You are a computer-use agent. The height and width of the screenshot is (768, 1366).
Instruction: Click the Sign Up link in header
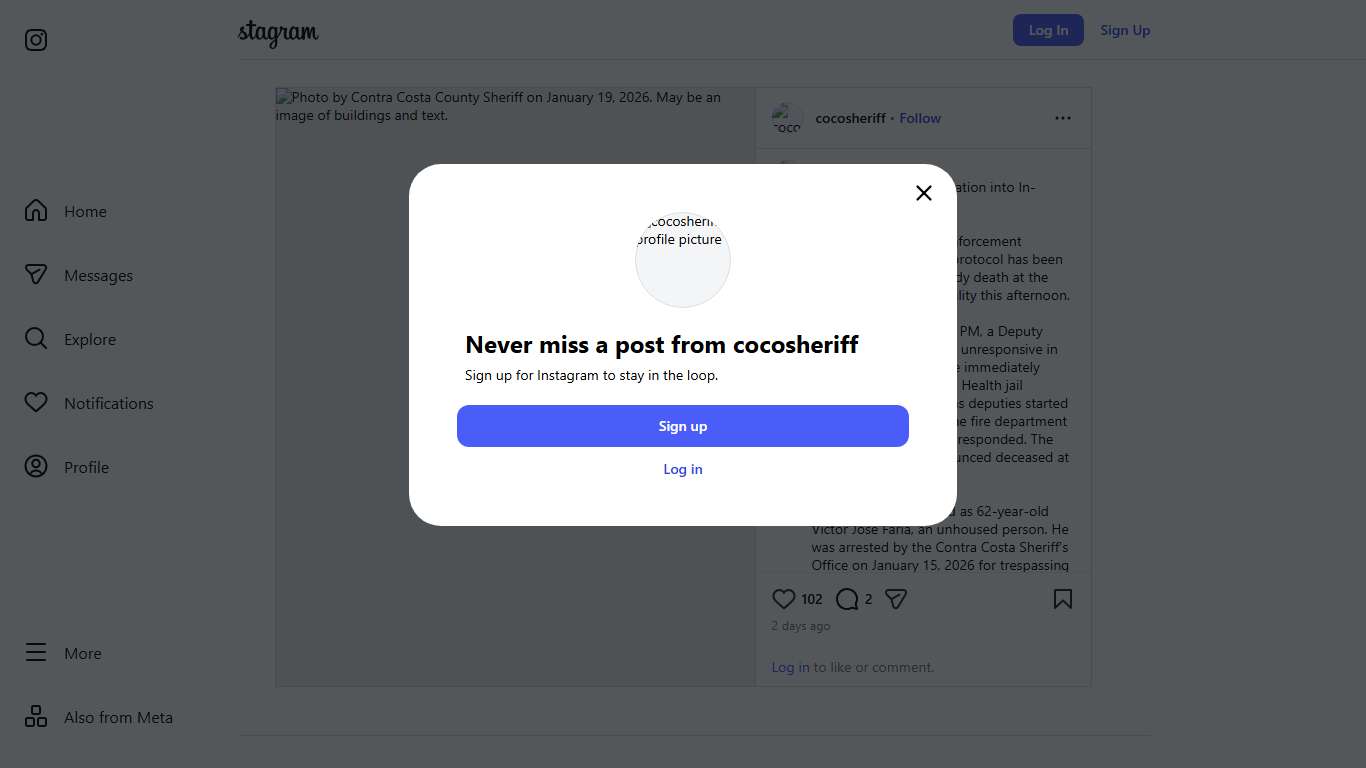tap(1125, 30)
